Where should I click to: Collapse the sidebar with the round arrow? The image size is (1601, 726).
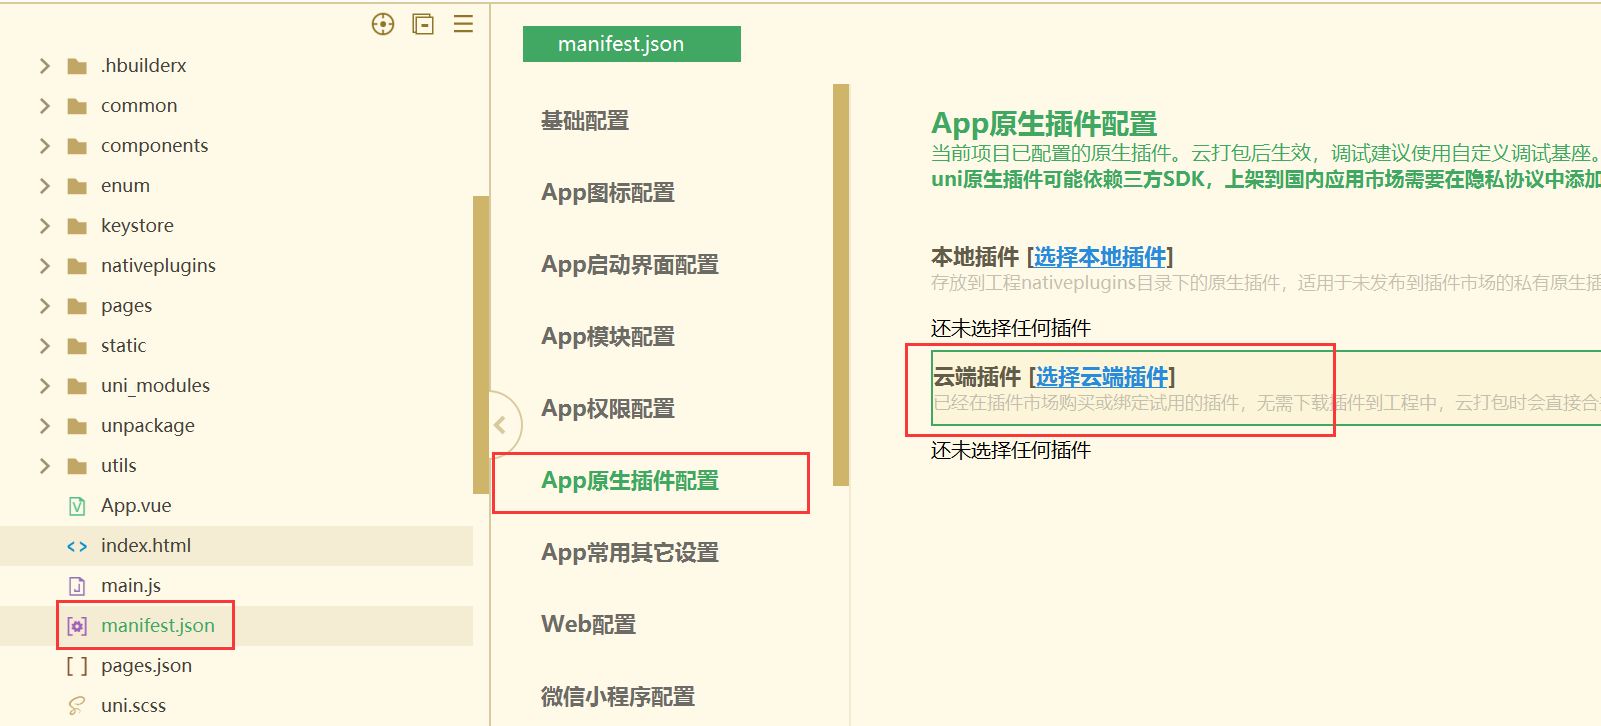[x=503, y=425]
